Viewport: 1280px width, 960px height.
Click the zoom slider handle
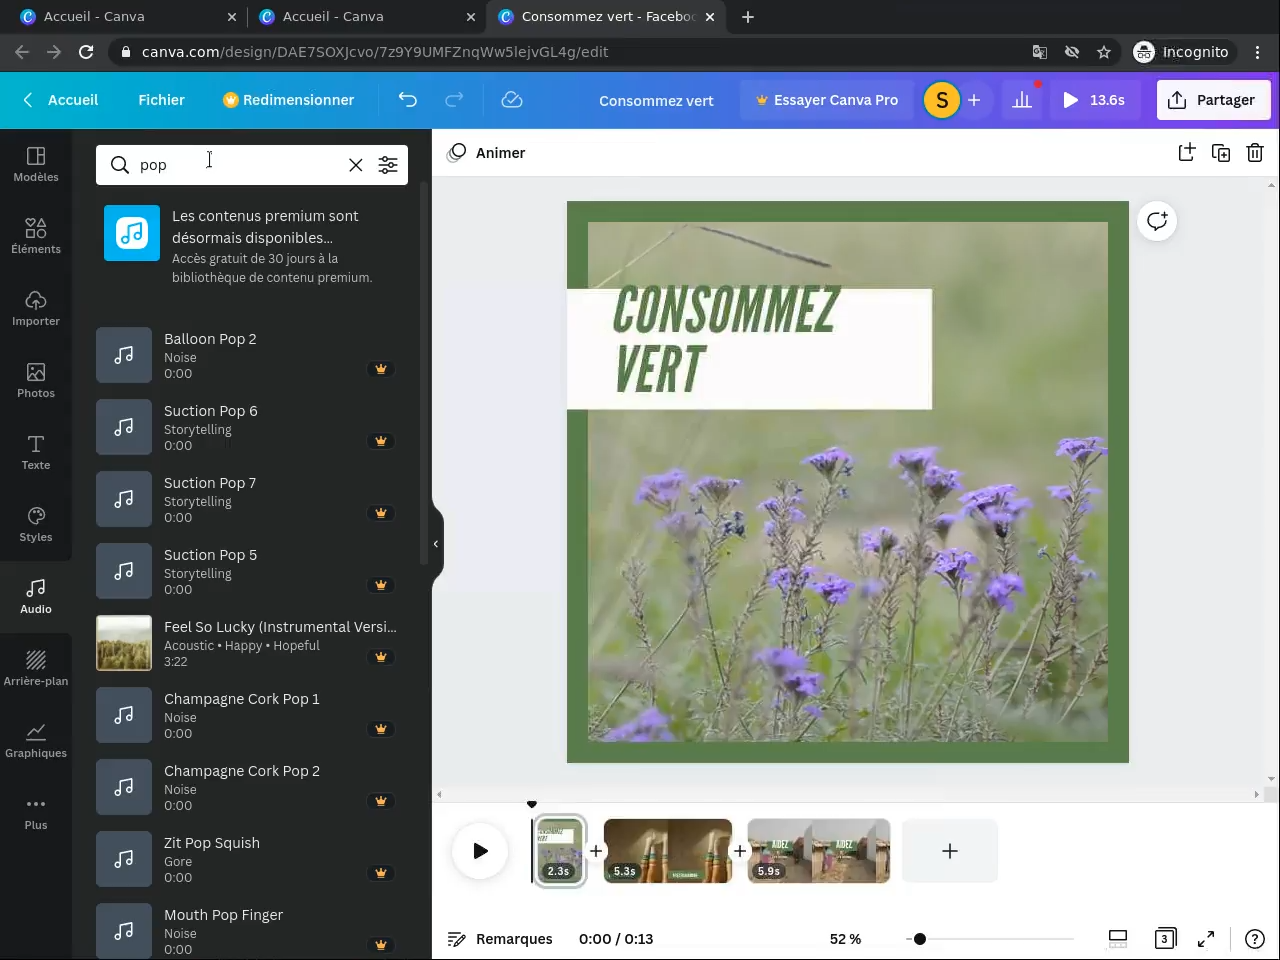pyautogui.click(x=919, y=939)
